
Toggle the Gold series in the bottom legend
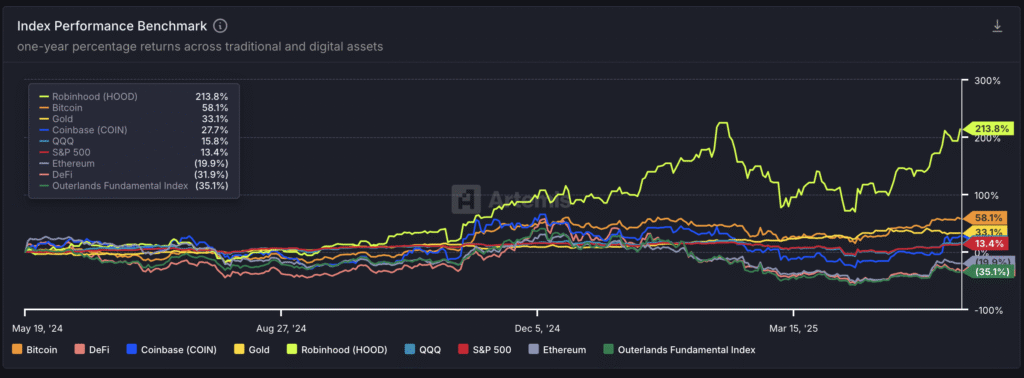(252, 350)
